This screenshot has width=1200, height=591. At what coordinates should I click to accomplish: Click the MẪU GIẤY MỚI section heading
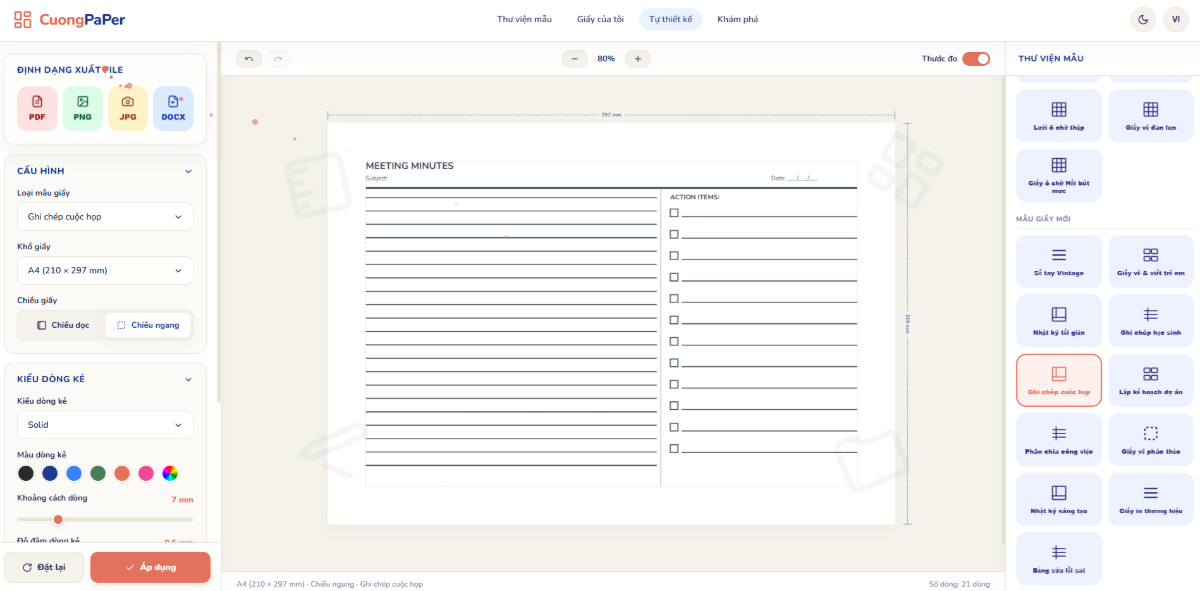[x=1044, y=219]
